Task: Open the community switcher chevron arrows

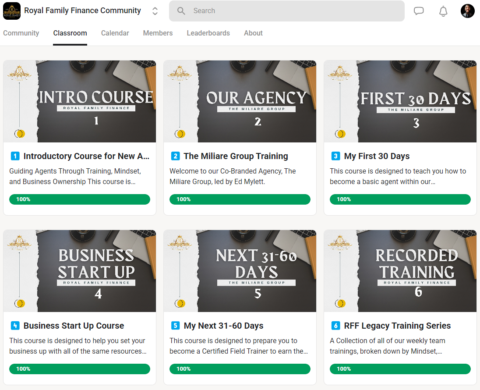Action: coord(155,11)
